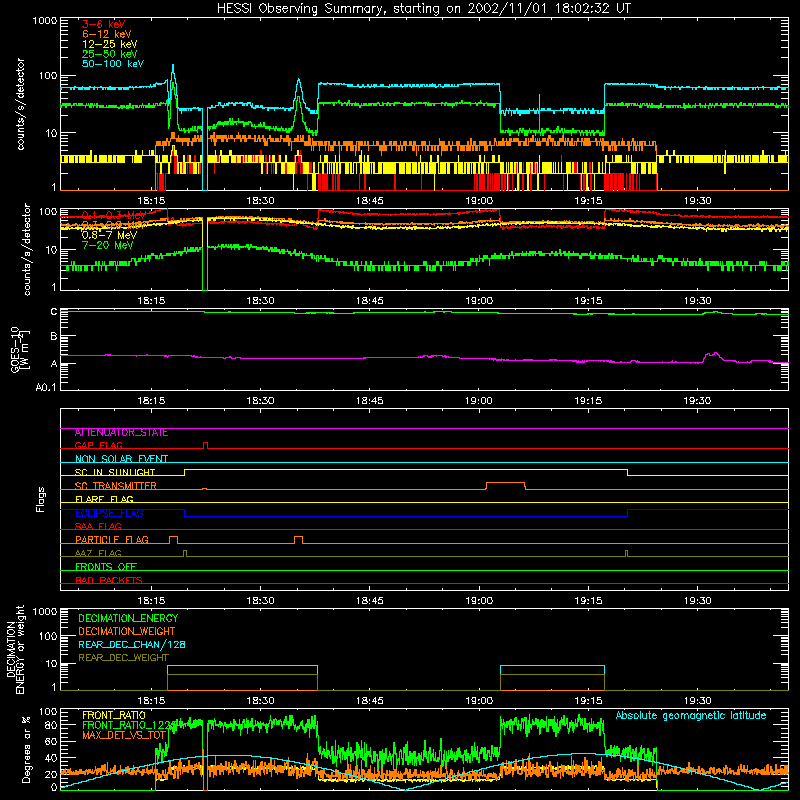The height and width of the screenshot is (800, 800).
Task: Click the blue 'ECLIPSE_FLAG' label
Action: click(x=109, y=513)
